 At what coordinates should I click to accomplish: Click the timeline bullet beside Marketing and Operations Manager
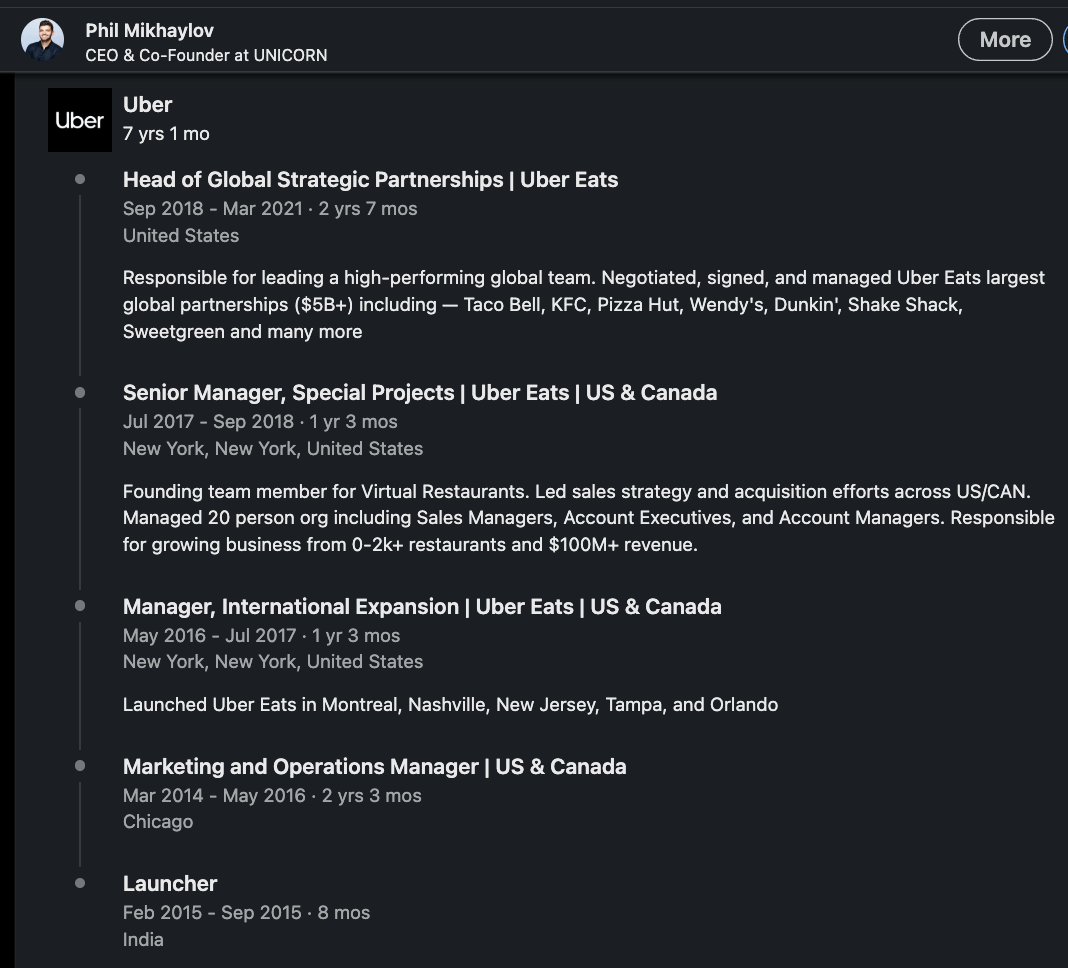[x=80, y=766]
